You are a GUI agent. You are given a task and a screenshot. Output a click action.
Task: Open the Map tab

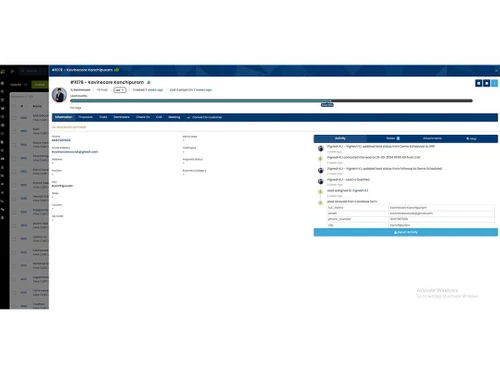click(x=471, y=139)
